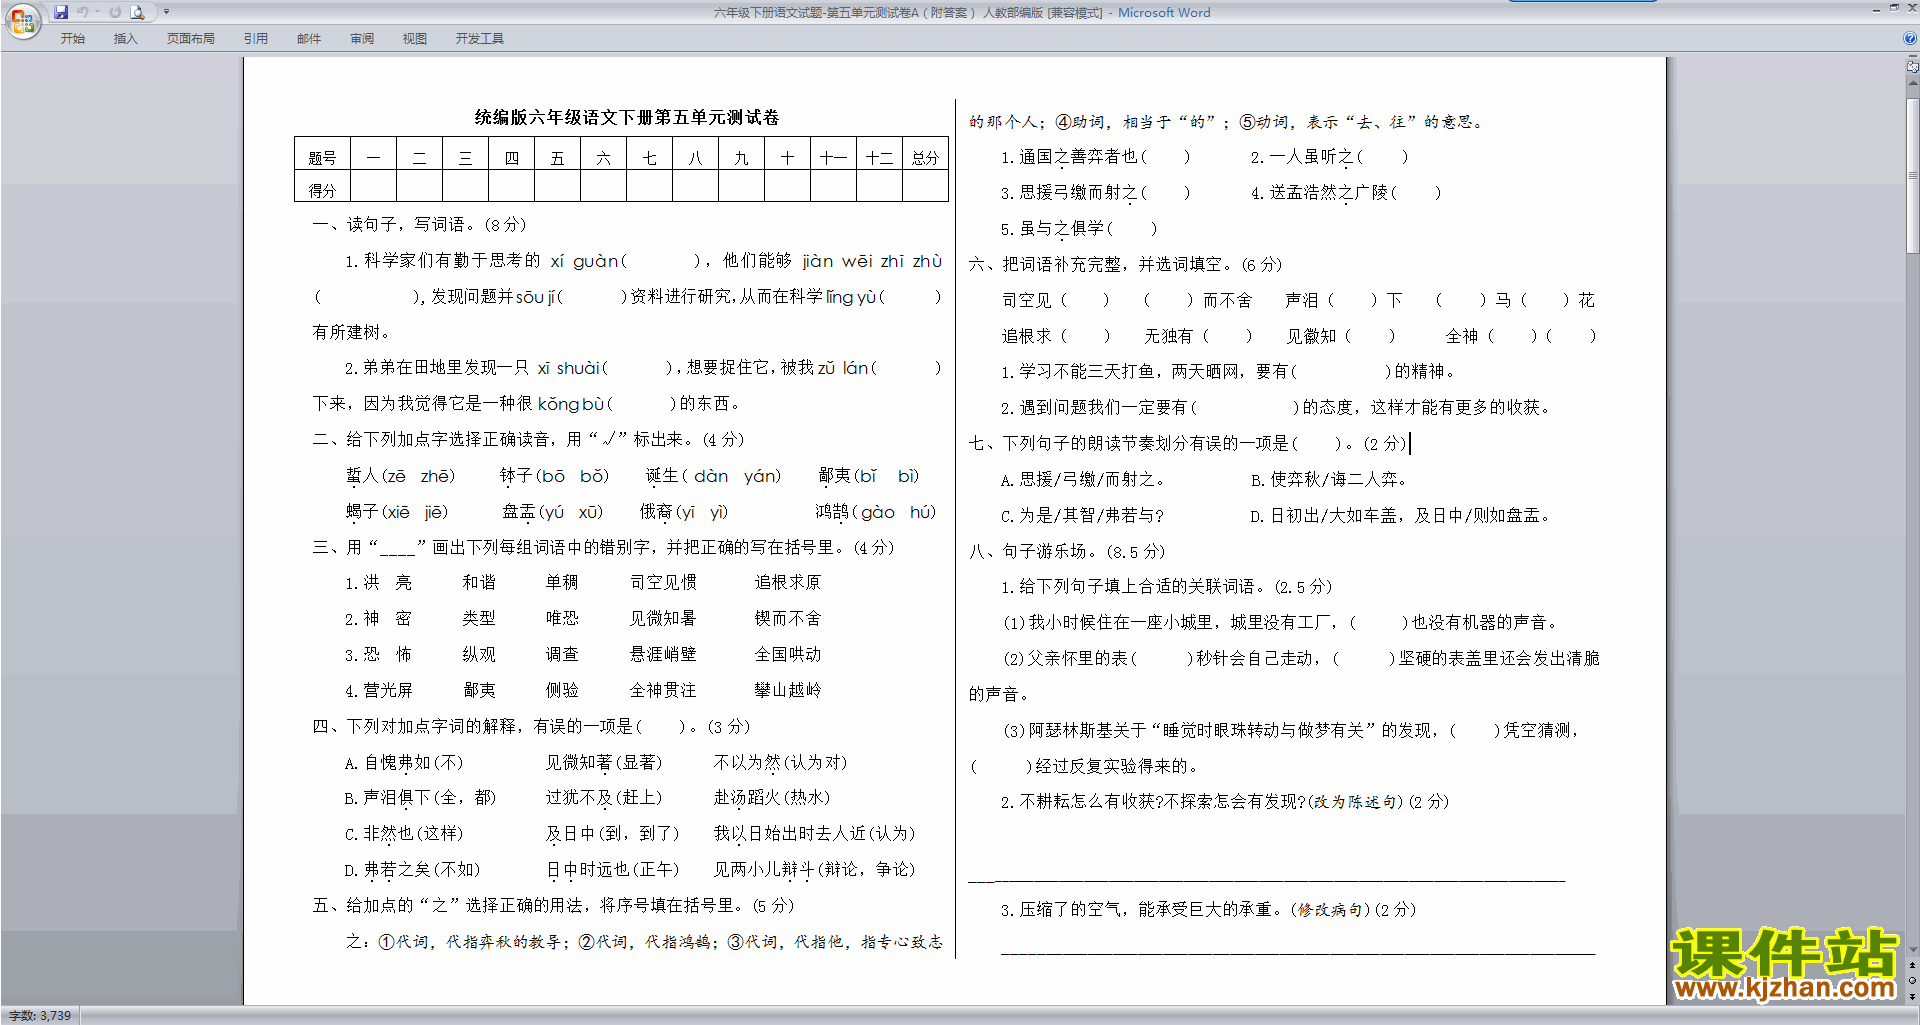Image resolution: width=1920 pixels, height=1025 pixels.
Task: Click the document title 统编版六年级语文下册第五单元测试卷
Action: tap(626, 117)
